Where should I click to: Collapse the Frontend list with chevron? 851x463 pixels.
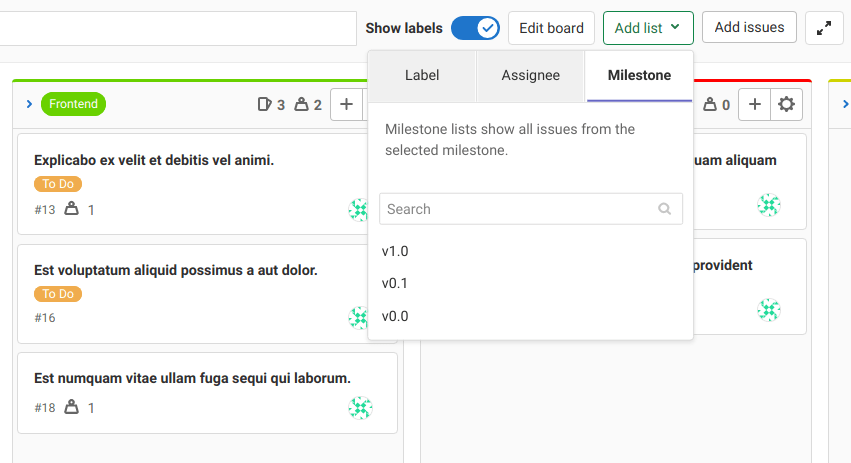point(29,104)
